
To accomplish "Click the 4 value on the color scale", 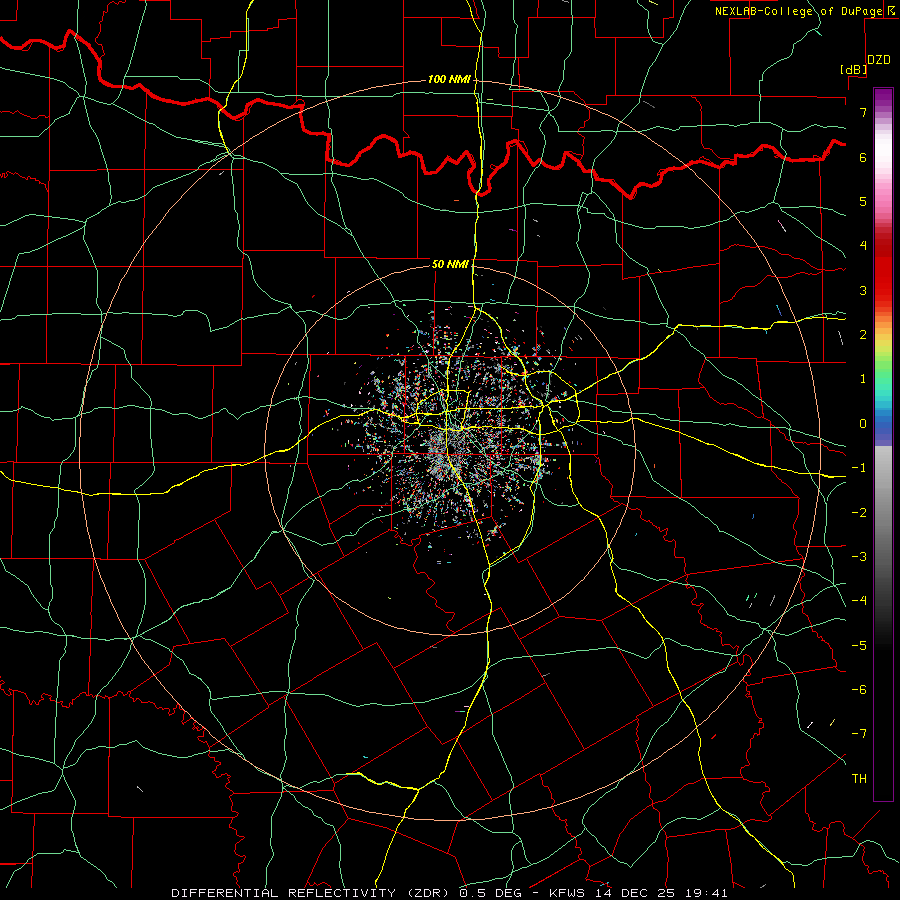I will click(x=863, y=246).
